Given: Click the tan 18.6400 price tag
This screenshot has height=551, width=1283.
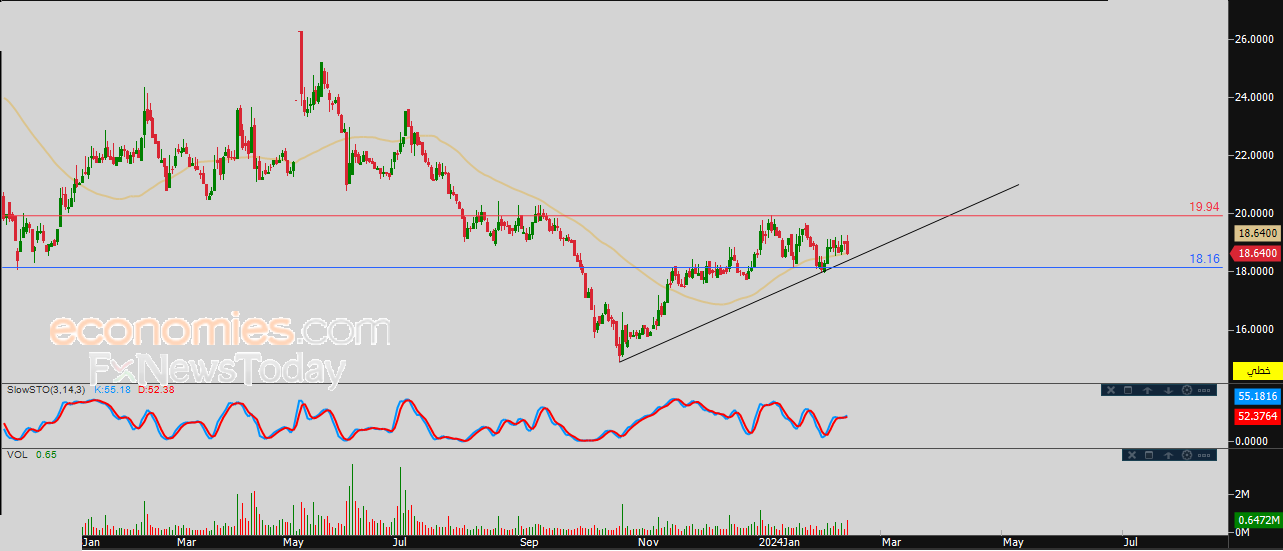Looking at the screenshot, I should (1257, 233).
